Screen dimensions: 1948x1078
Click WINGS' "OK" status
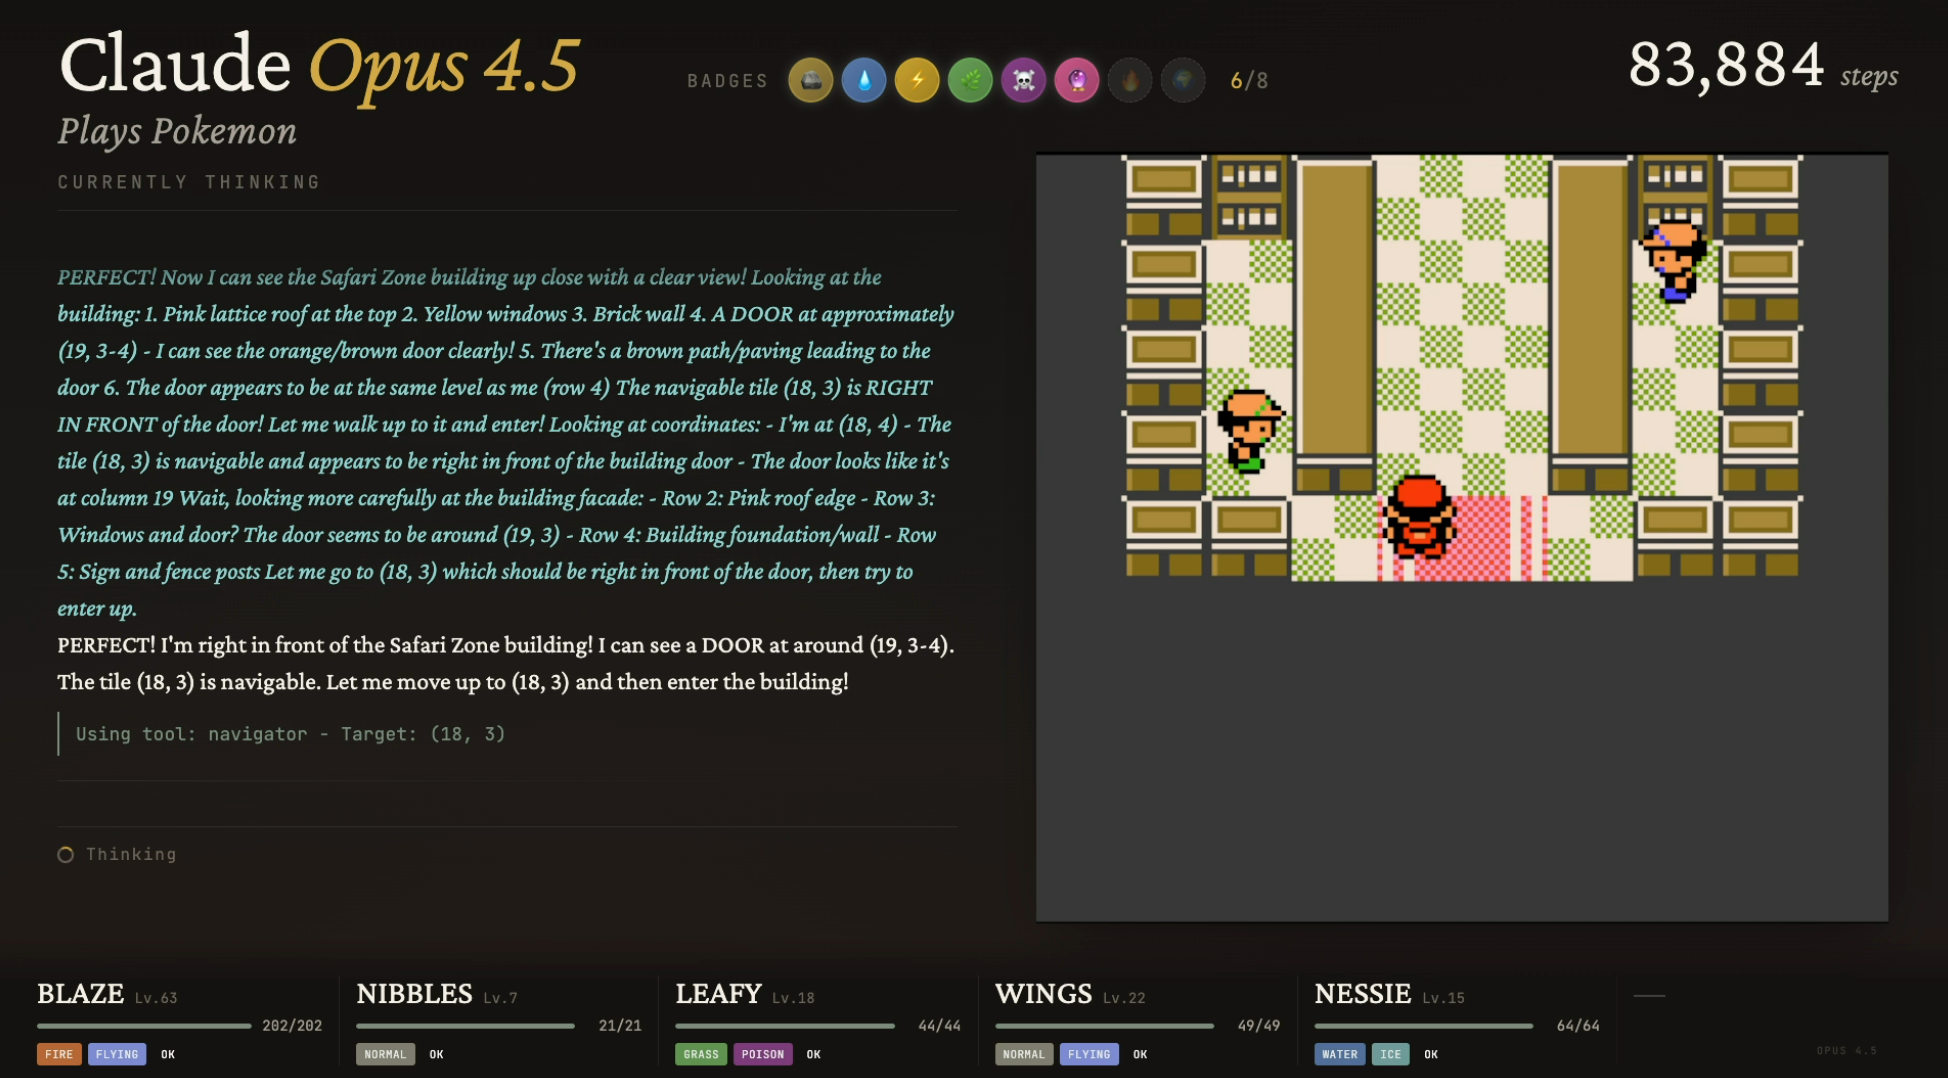(x=1140, y=1054)
